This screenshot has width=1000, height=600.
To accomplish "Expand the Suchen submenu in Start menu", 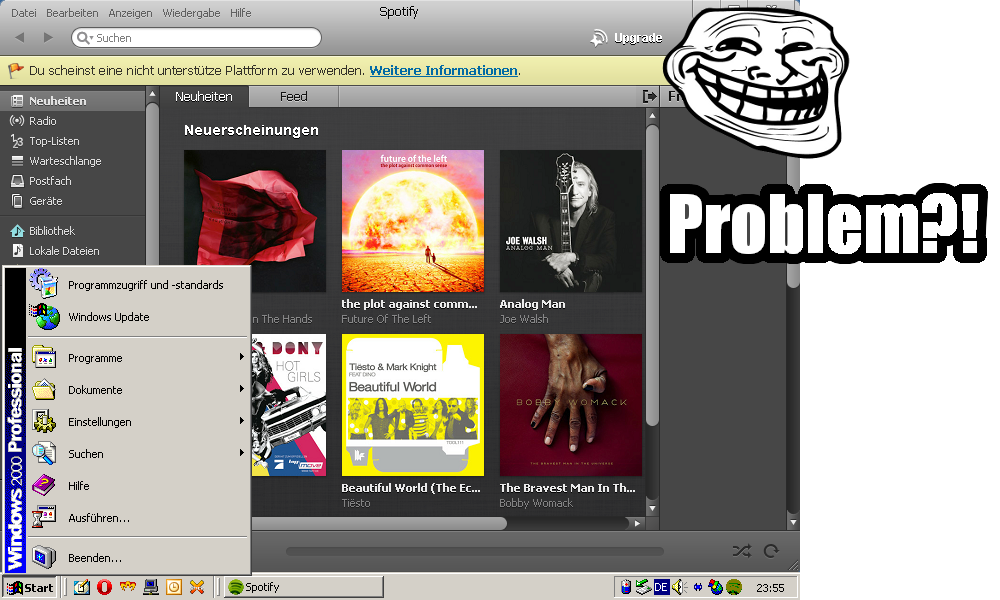I will [138, 453].
